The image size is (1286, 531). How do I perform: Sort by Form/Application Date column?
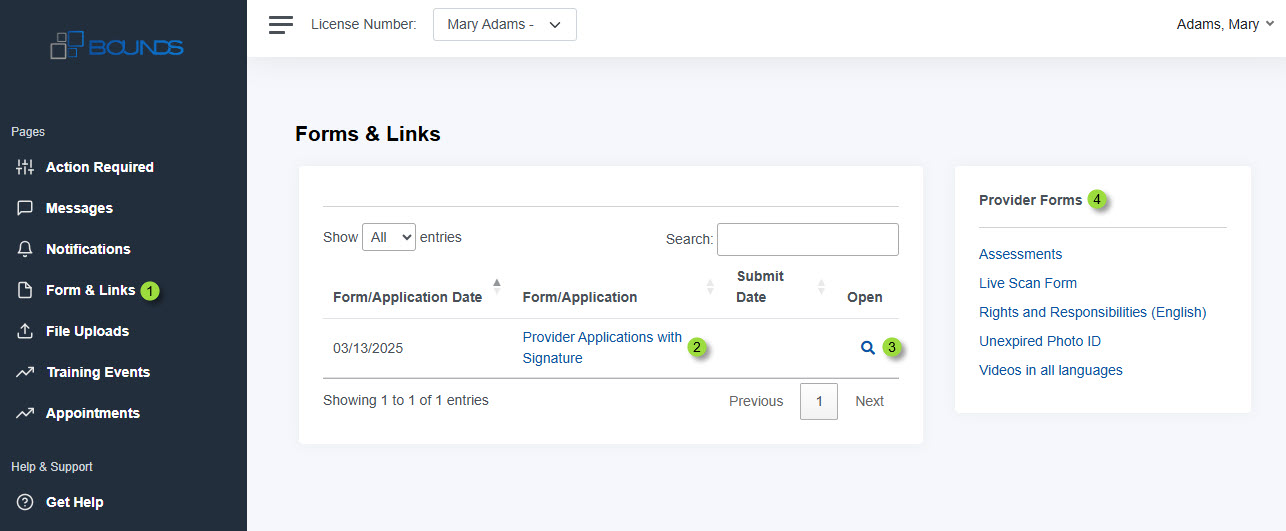(x=408, y=297)
